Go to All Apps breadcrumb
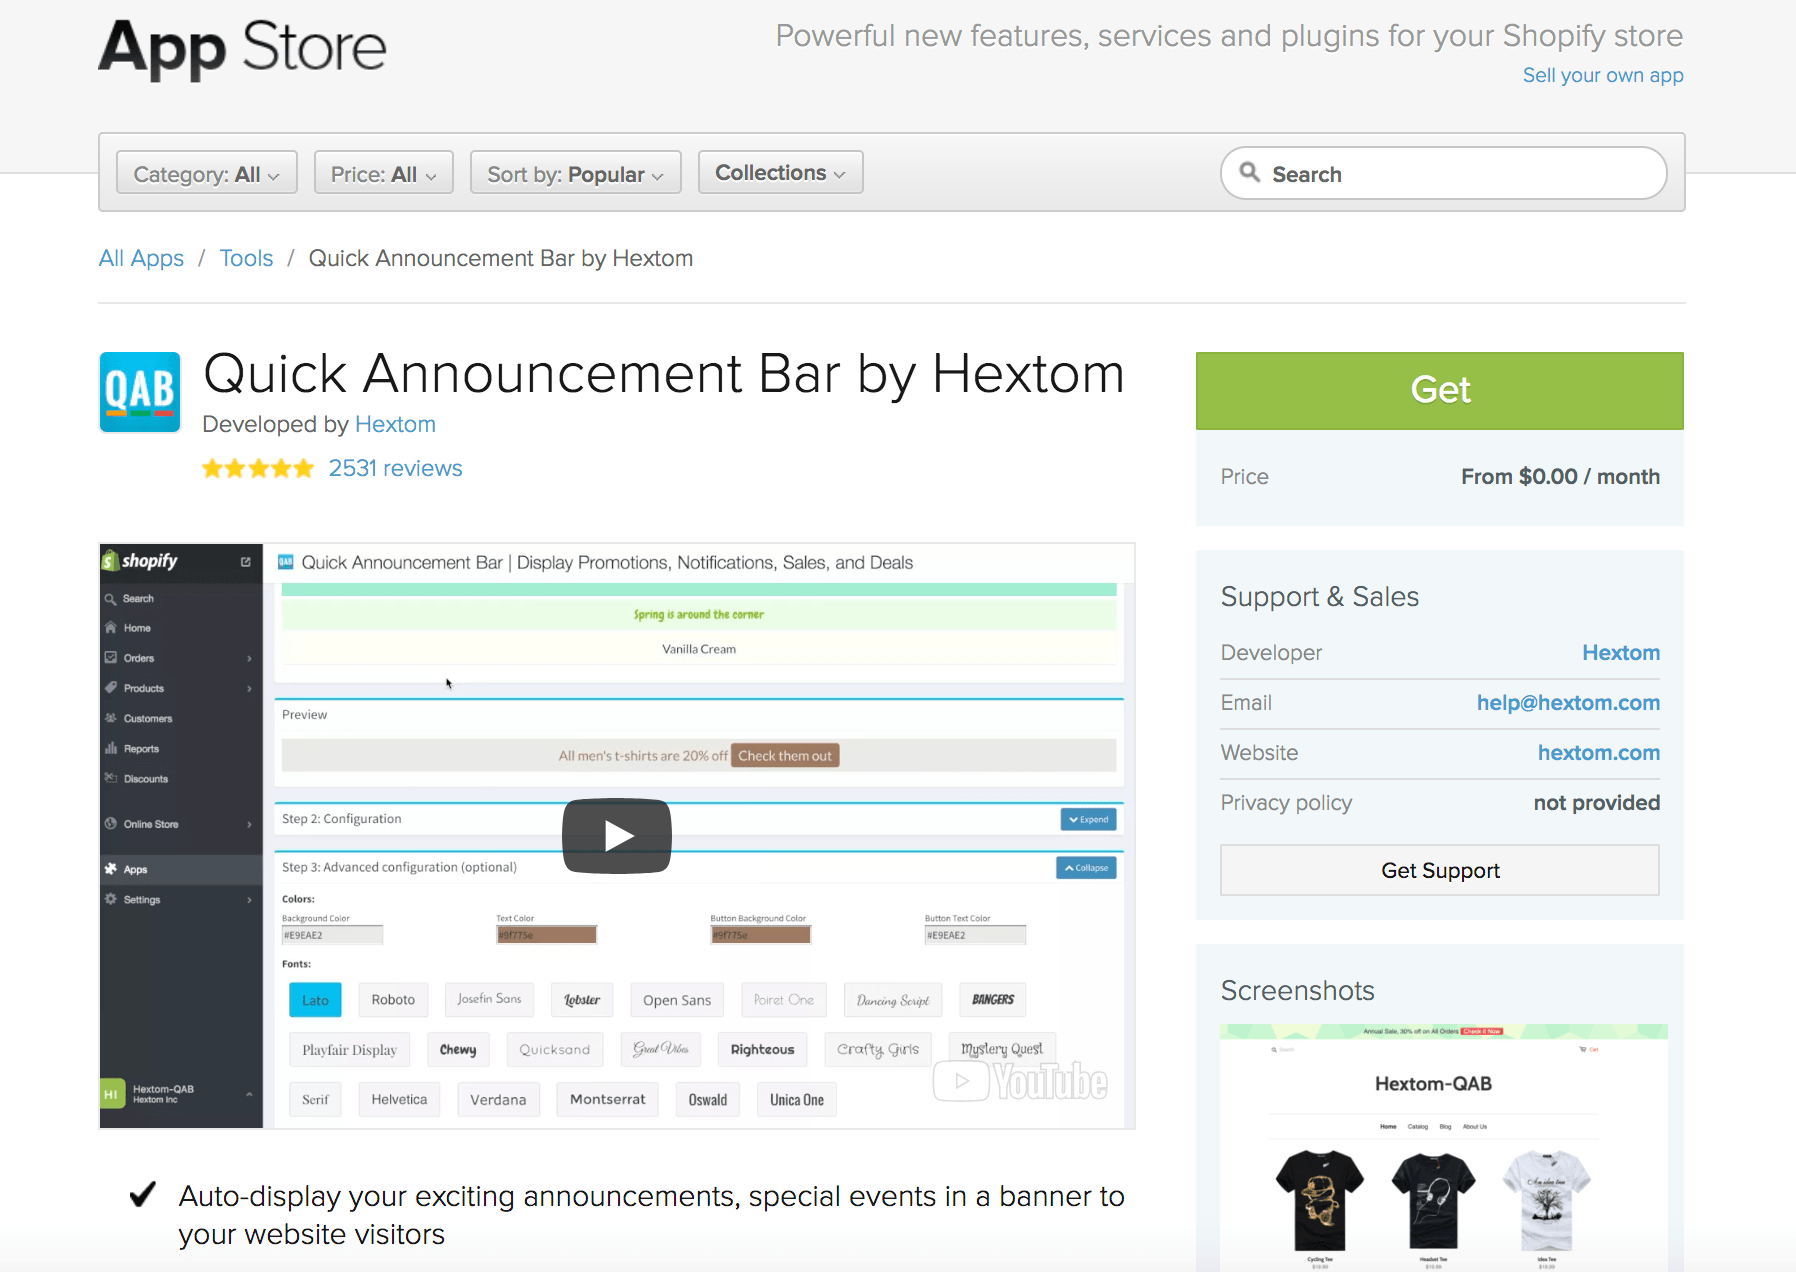The image size is (1796, 1272). coord(141,258)
